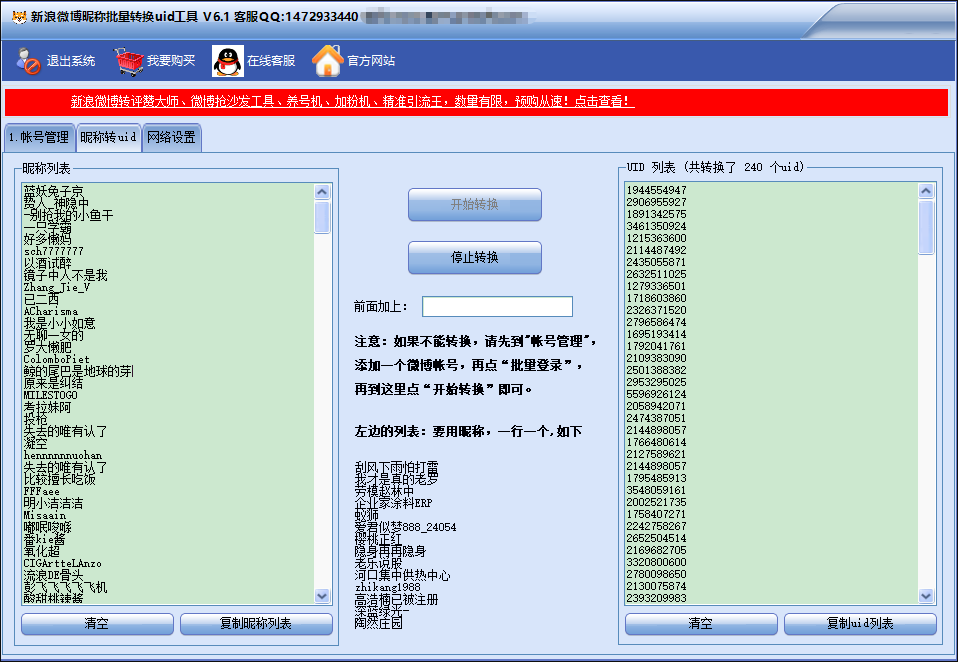The image size is (958, 662).
Task: Select UID 1718603860 in list
Action: point(657,299)
